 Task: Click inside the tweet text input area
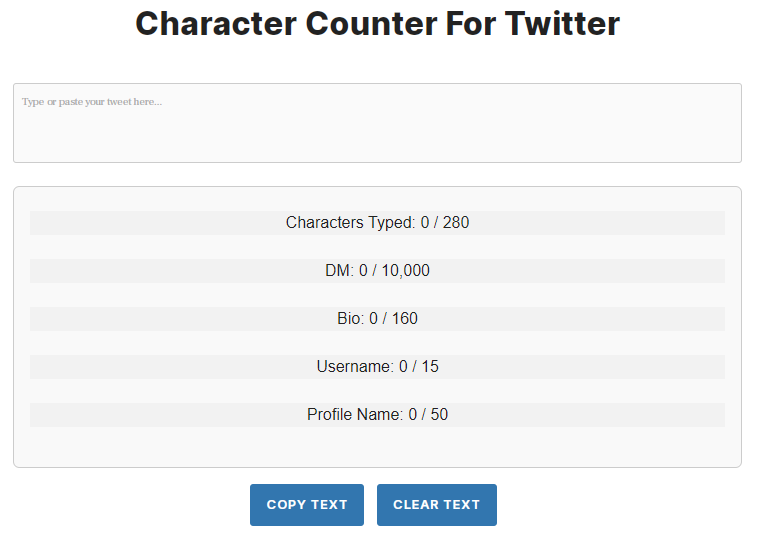pos(377,123)
